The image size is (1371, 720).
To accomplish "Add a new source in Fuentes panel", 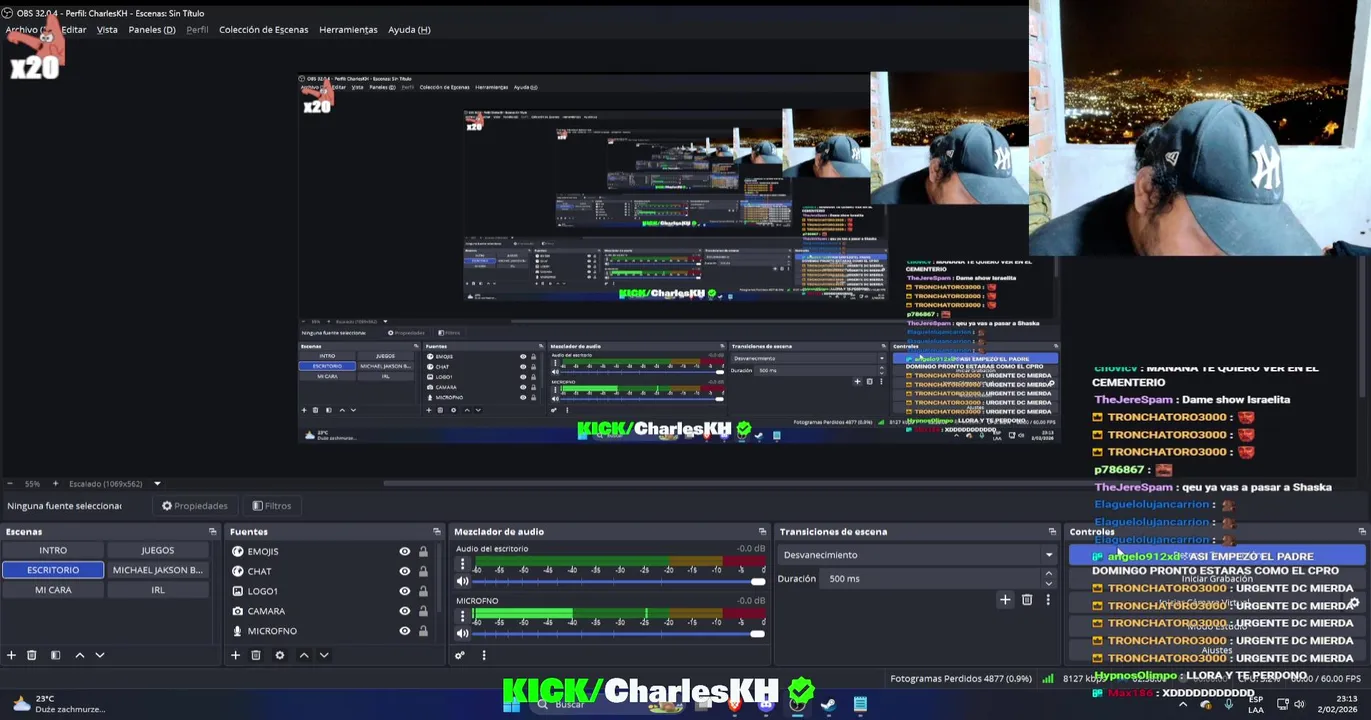I will (x=235, y=655).
